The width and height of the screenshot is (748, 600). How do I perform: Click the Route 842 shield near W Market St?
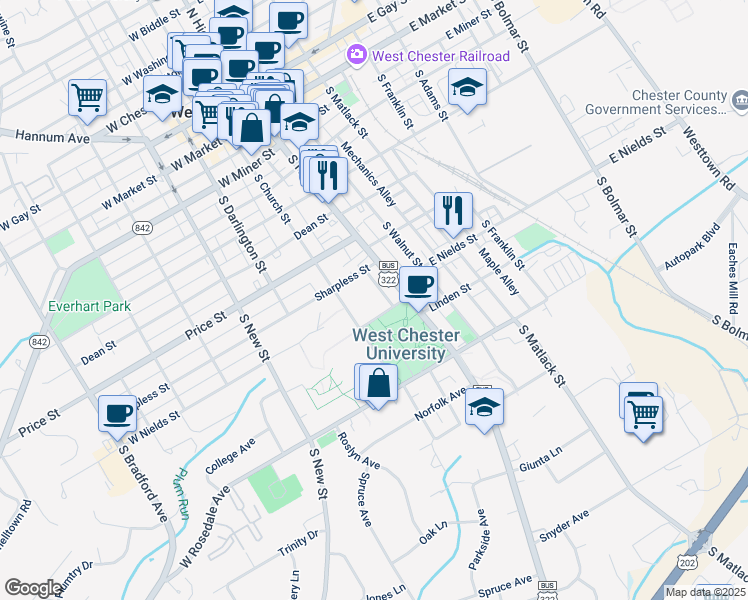[142, 228]
